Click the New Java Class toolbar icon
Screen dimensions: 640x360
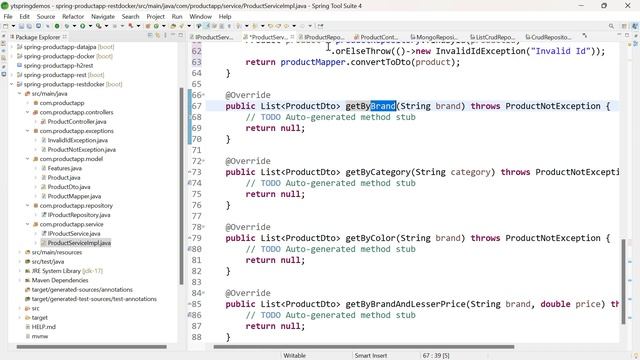pos(156,26)
